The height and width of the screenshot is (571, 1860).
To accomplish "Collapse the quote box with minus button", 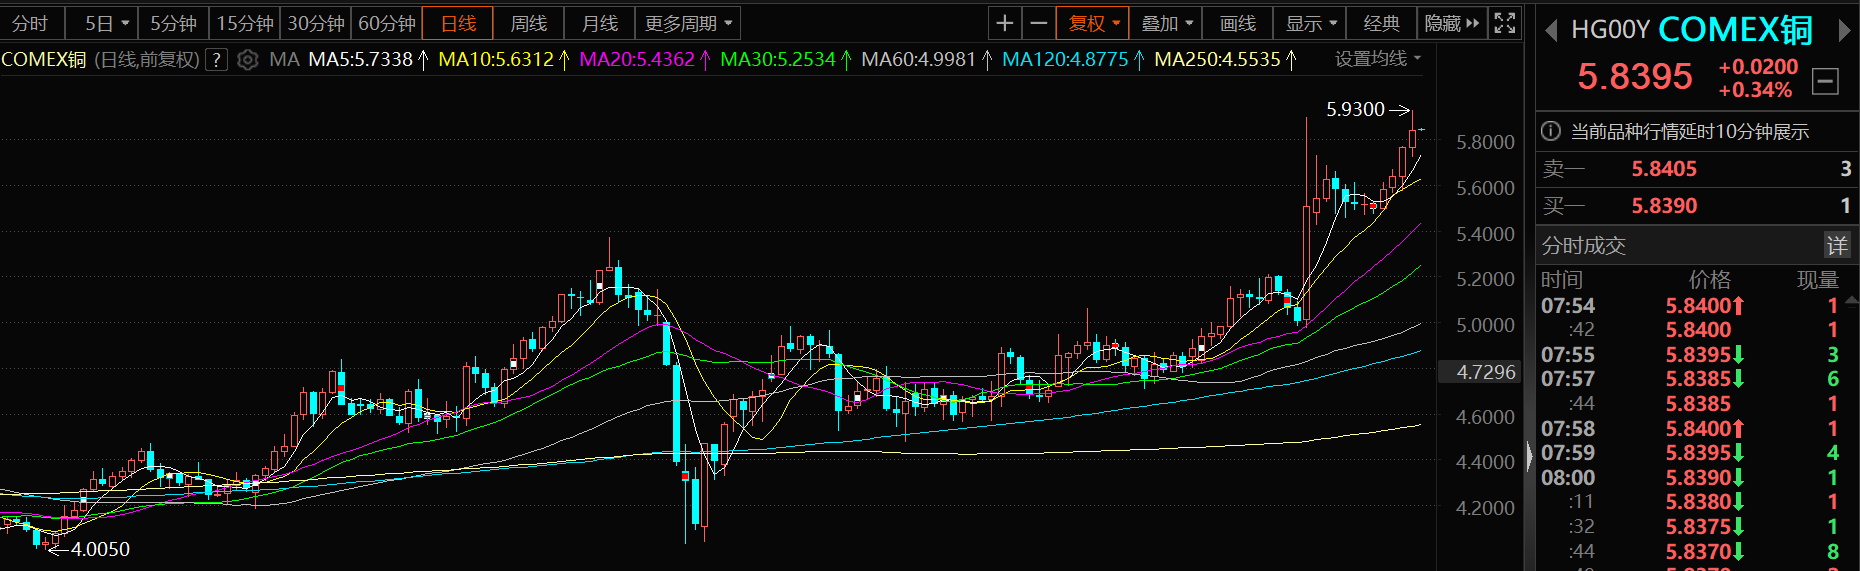I will tap(1825, 82).
